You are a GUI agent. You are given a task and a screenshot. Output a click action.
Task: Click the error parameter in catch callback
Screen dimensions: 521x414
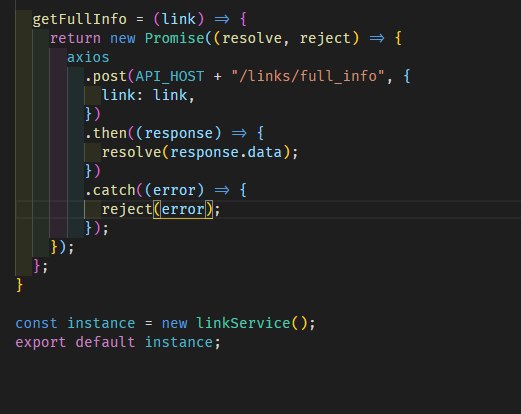coord(174,190)
